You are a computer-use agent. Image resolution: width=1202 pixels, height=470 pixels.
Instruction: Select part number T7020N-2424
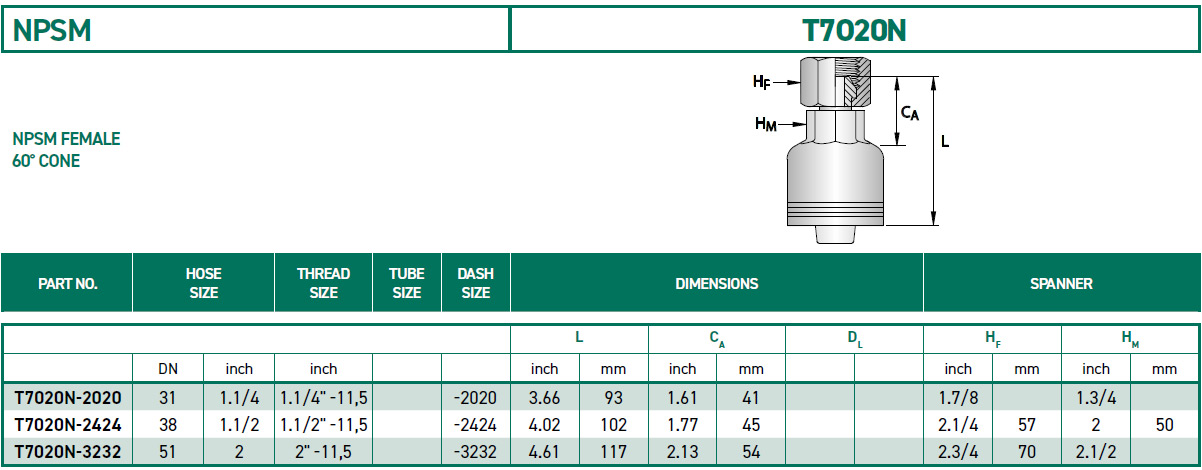coord(67,424)
